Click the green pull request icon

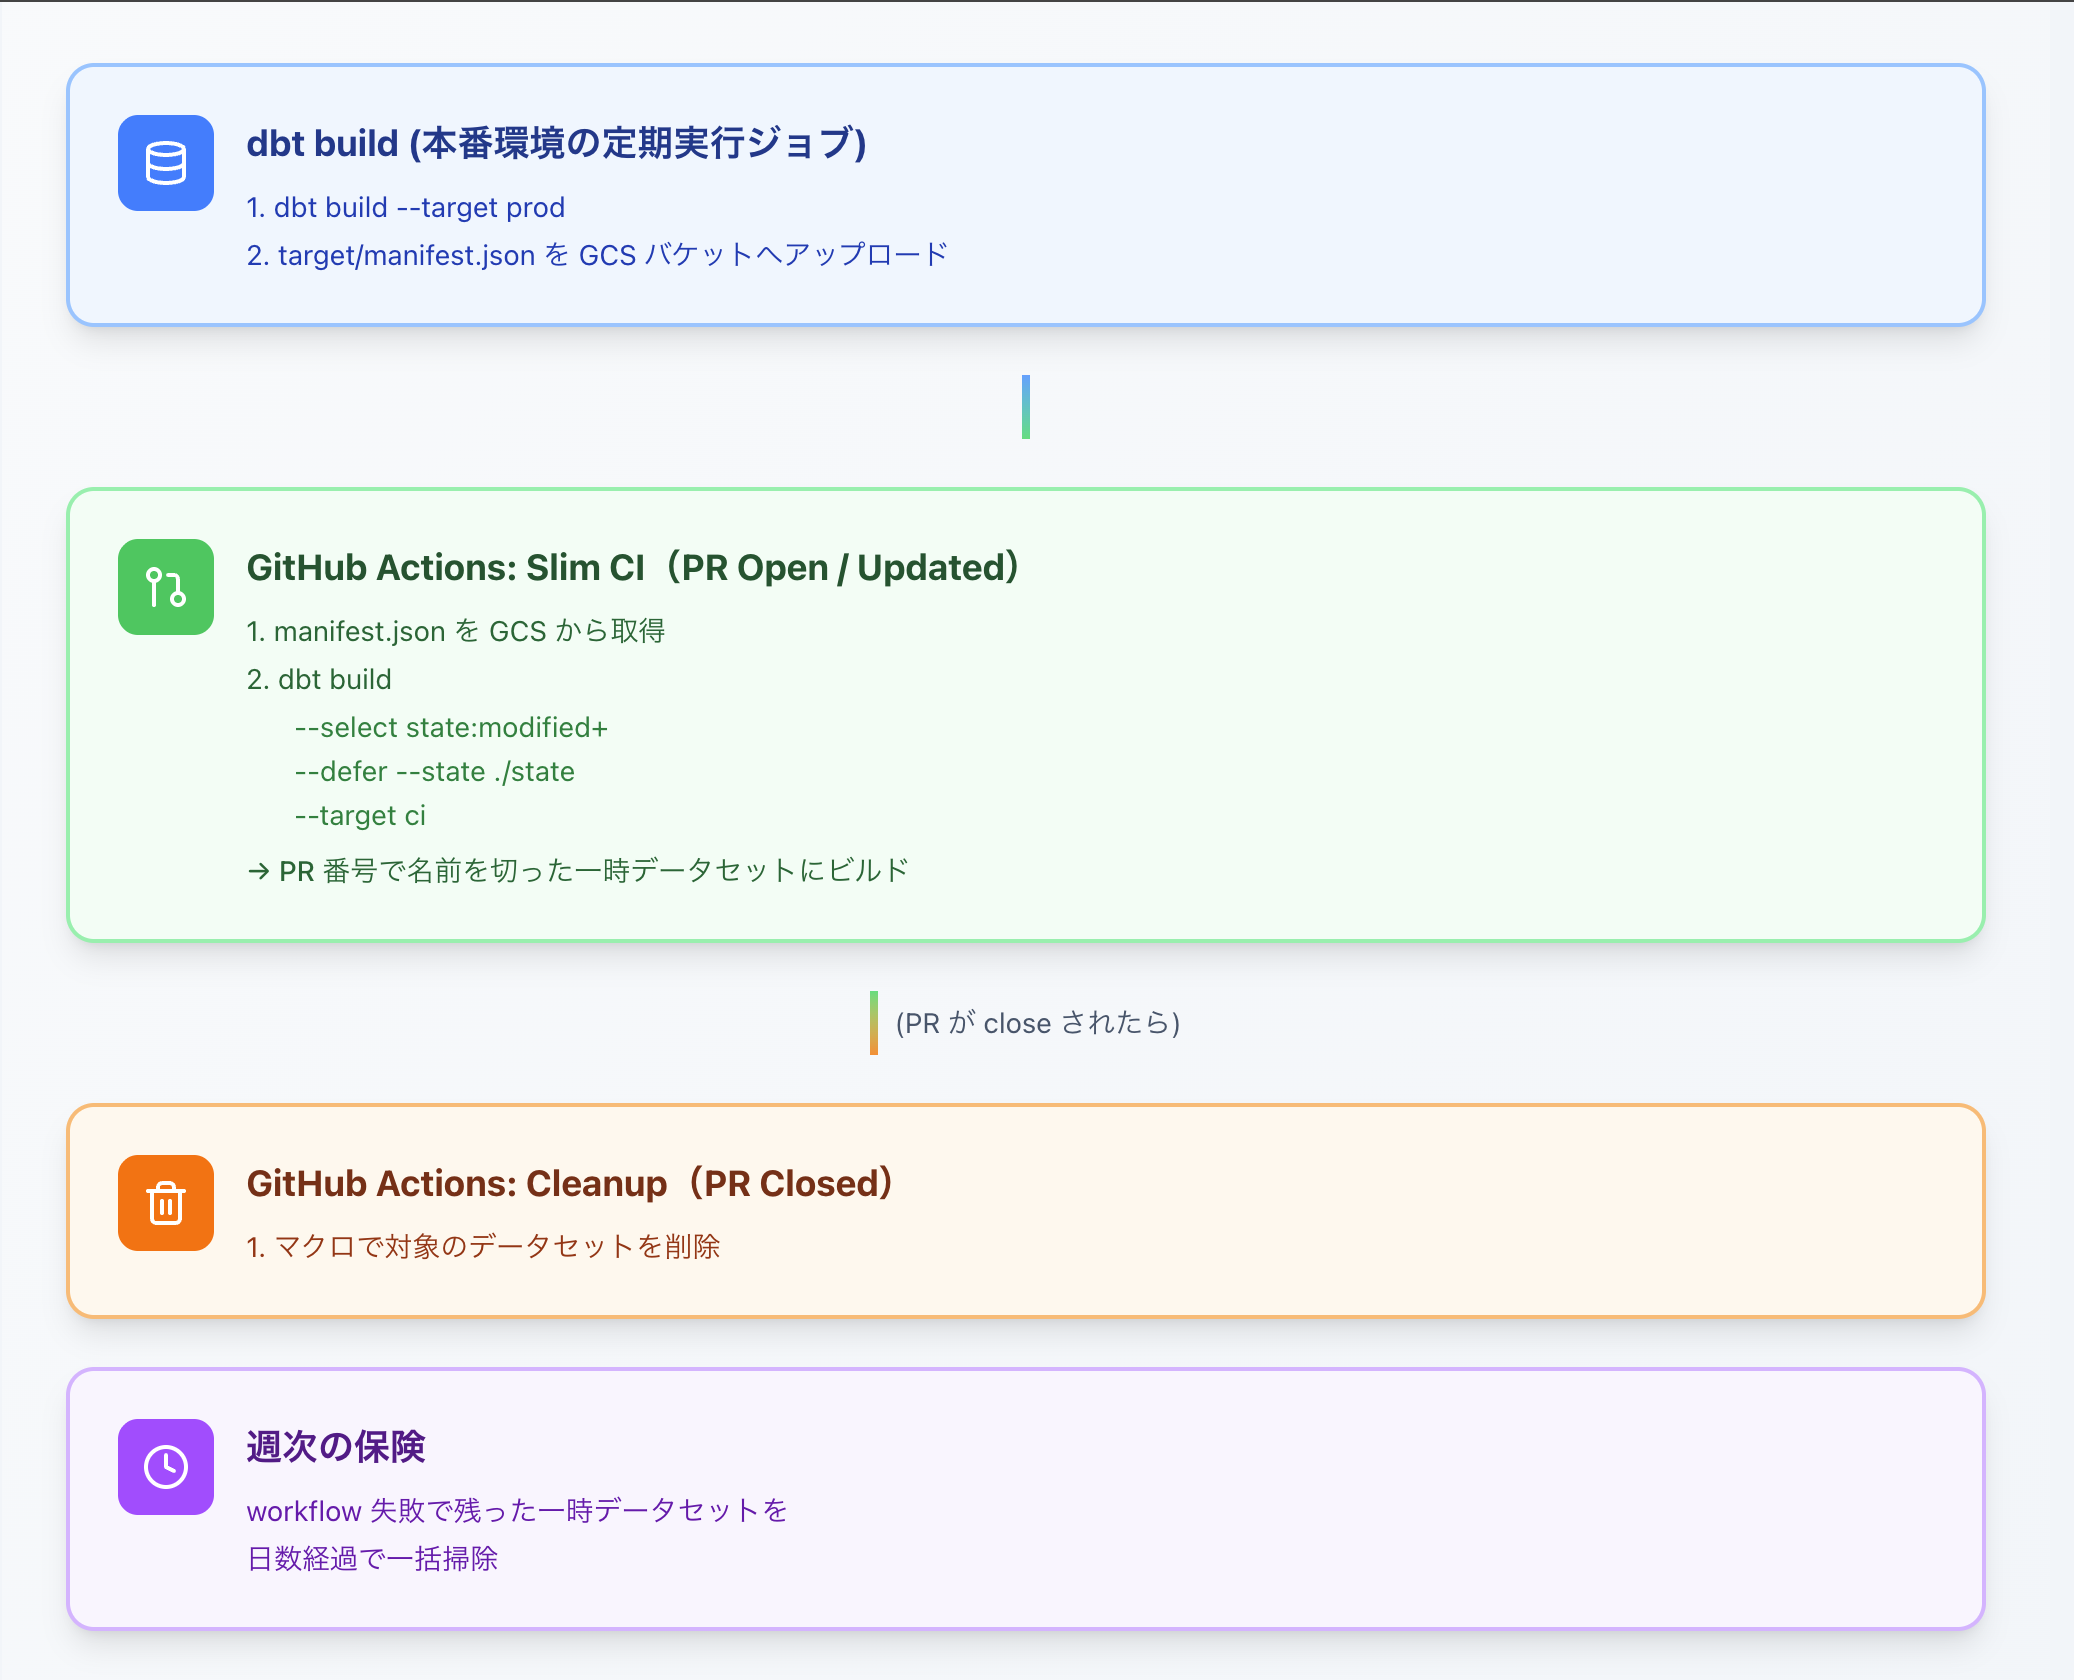tap(166, 587)
